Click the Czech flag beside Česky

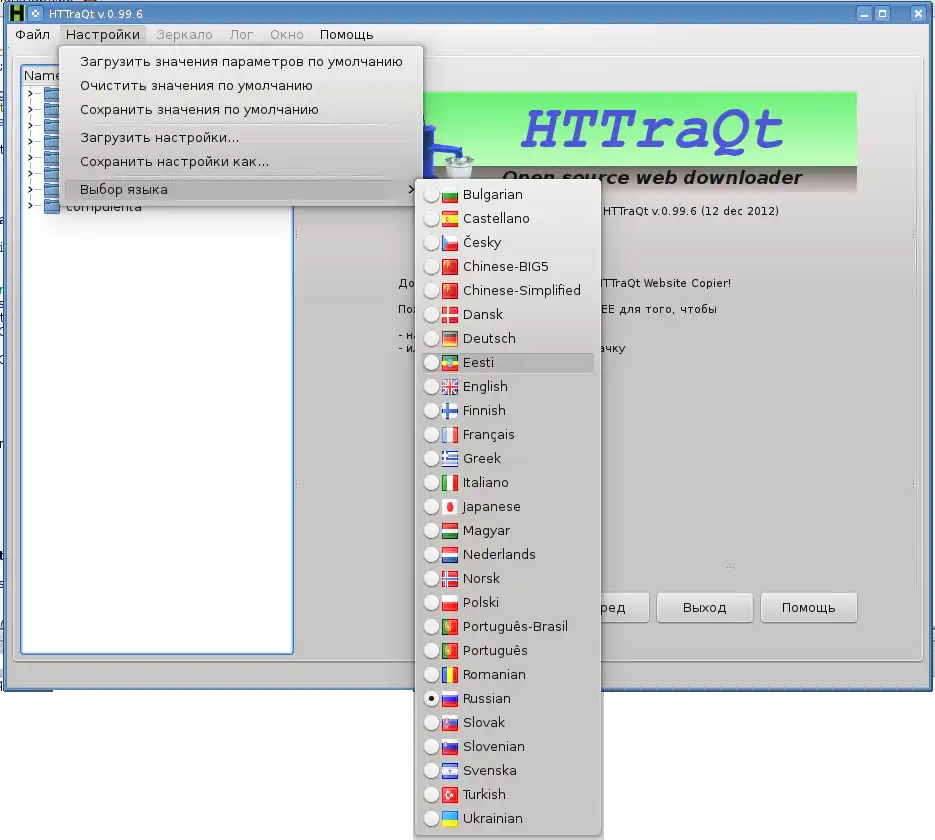point(450,243)
